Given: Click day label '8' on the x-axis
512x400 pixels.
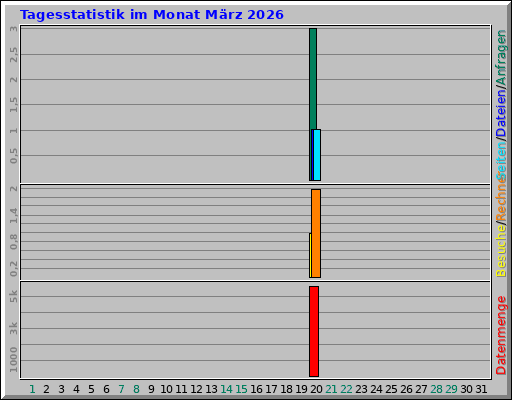Looking at the screenshot, I should click(136, 389).
